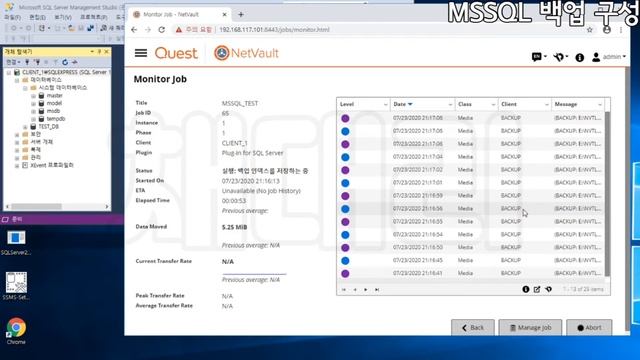Screen dimensions: 640x360
Task: Click the not-secure warning icon in address bar
Action: [x=178, y=30]
